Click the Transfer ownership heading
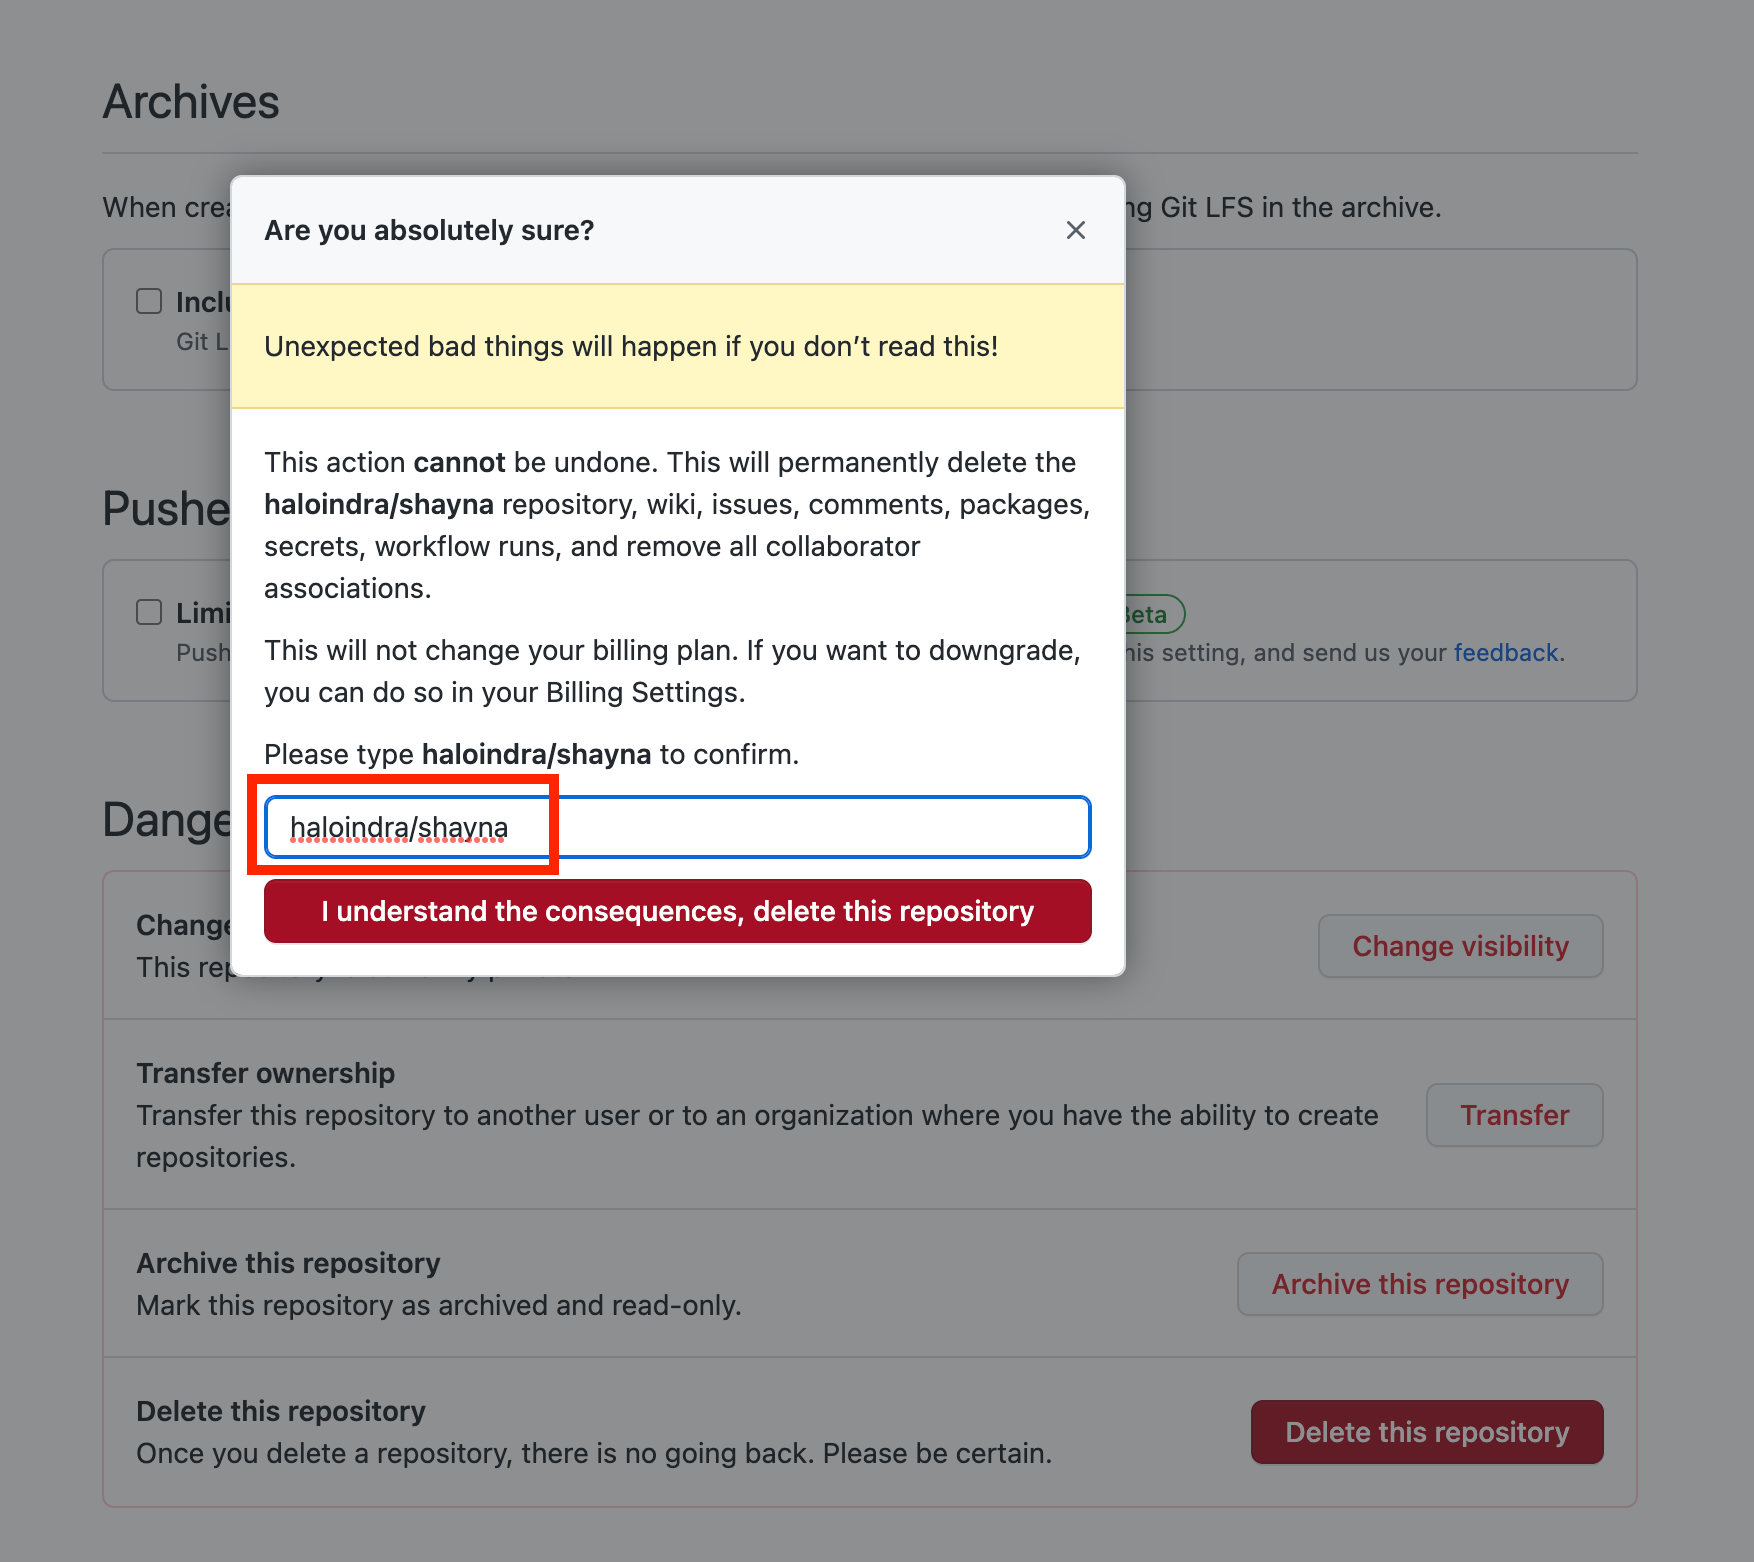 266,1073
